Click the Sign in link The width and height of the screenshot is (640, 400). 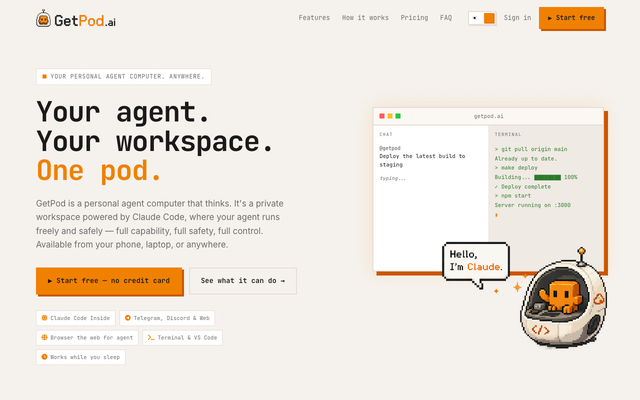pos(517,18)
